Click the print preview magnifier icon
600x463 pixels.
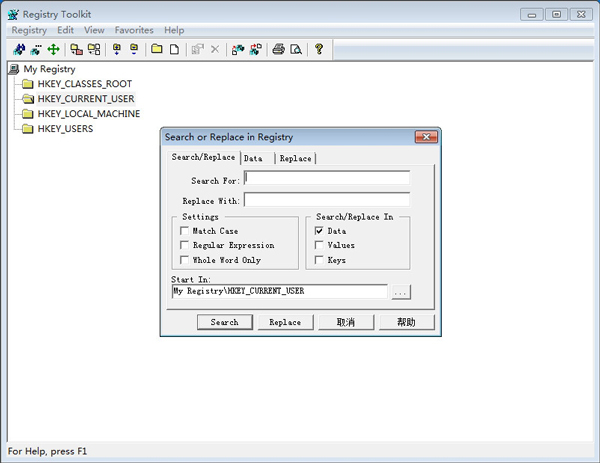(x=296, y=49)
